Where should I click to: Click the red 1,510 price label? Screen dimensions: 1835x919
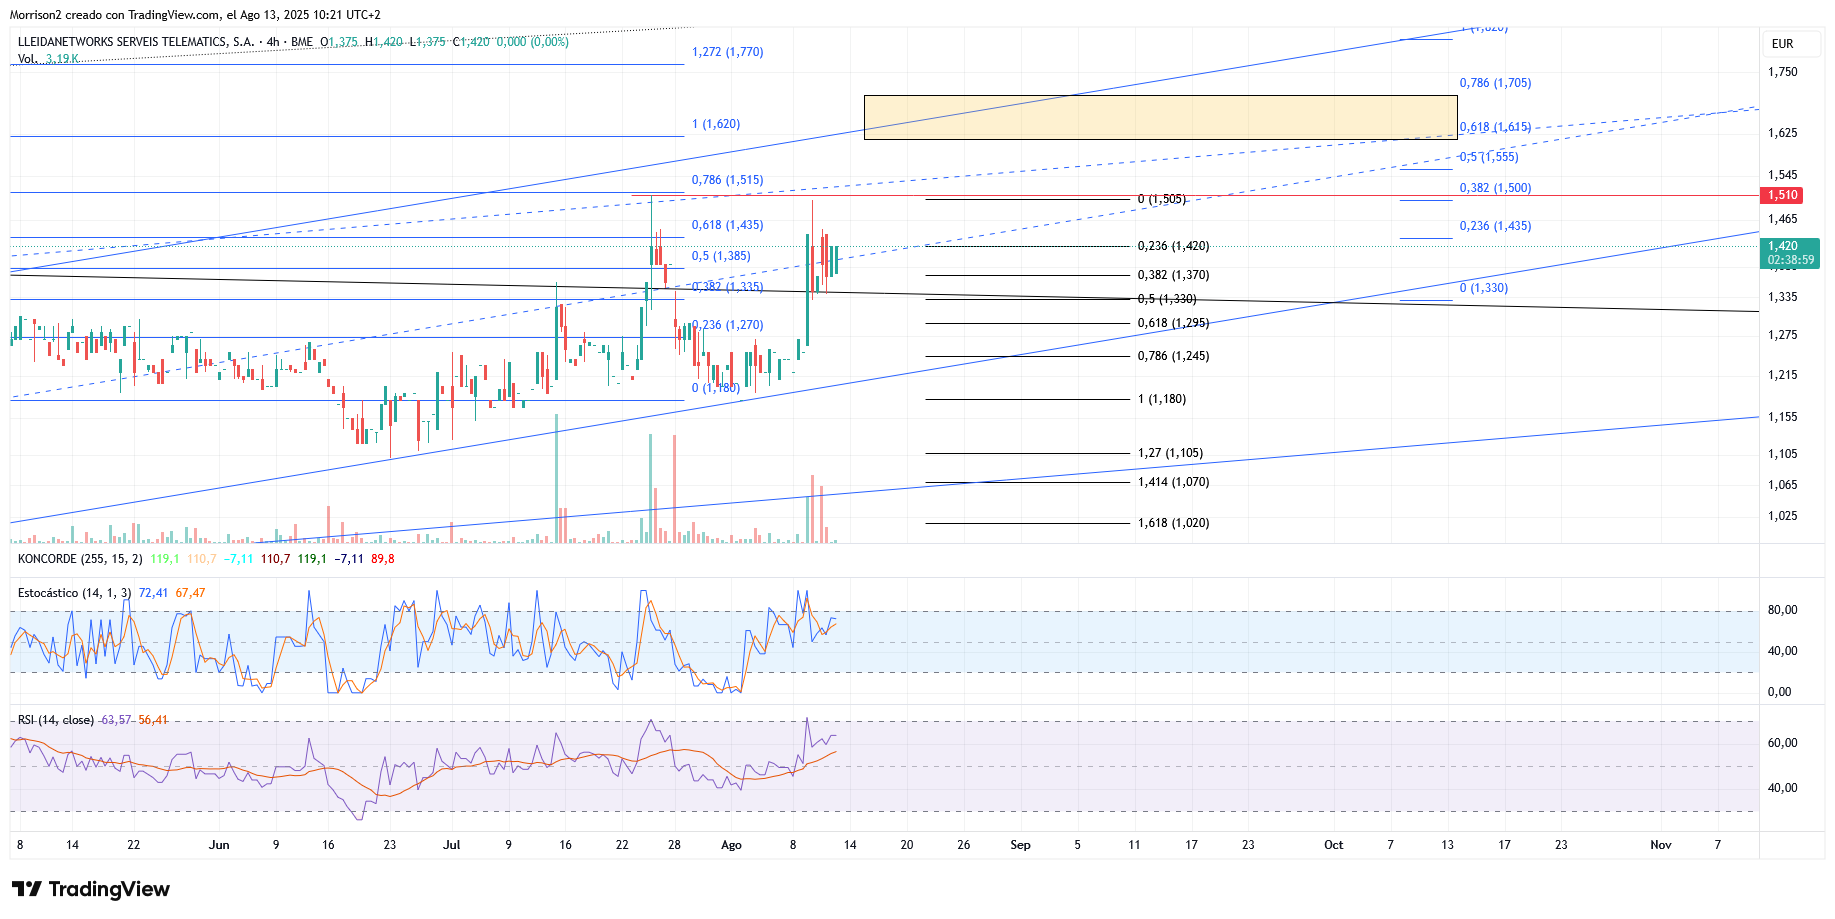1783,195
